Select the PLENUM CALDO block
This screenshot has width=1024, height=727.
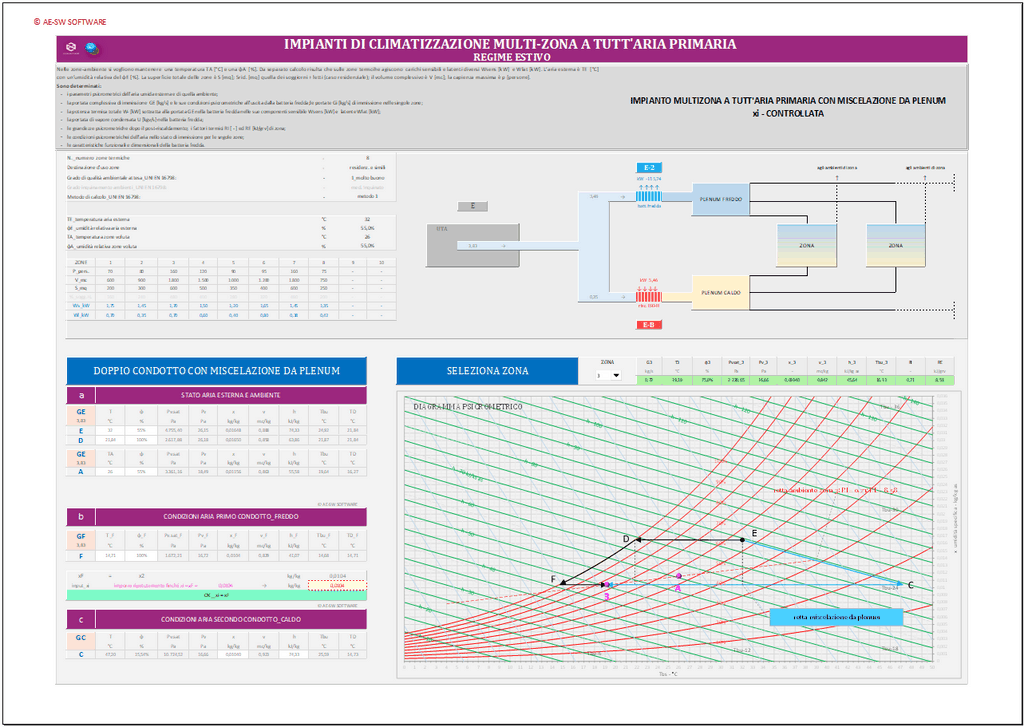coord(720,292)
